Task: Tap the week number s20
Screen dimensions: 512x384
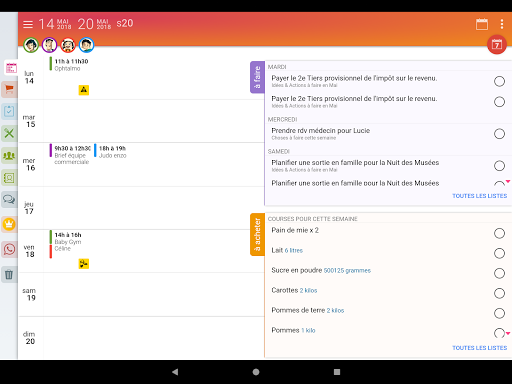Action: 125,23
